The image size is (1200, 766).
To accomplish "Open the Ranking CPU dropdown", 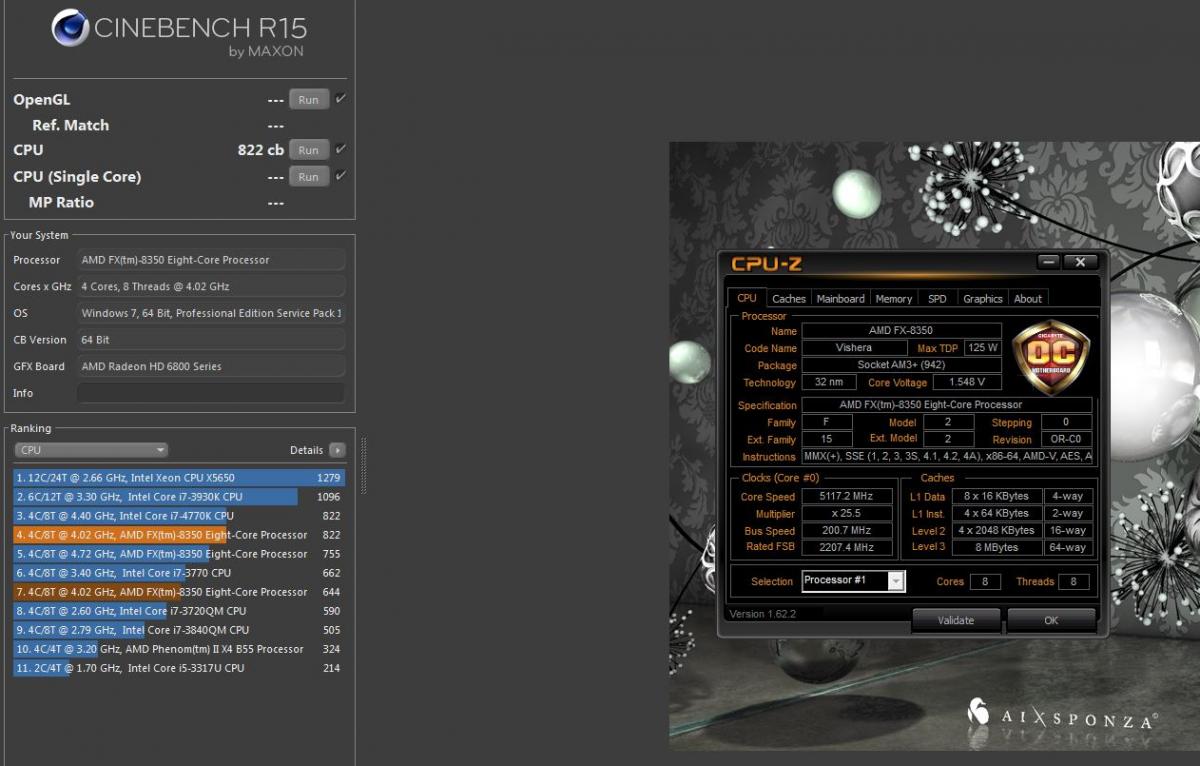I will pyautogui.click(x=91, y=450).
